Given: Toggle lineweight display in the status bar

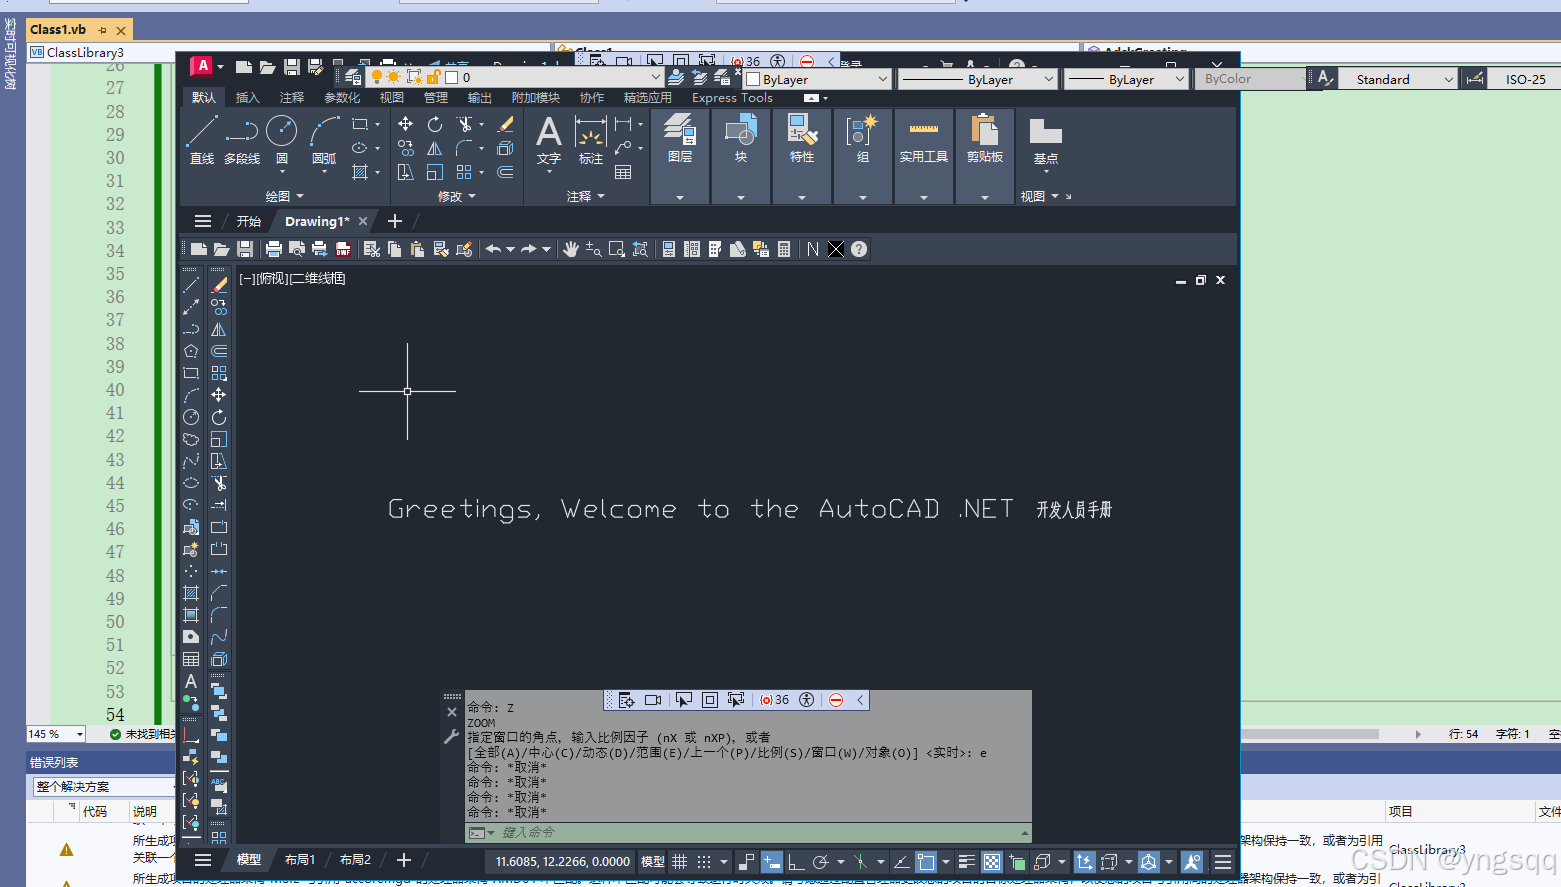Looking at the screenshot, I should 967,861.
